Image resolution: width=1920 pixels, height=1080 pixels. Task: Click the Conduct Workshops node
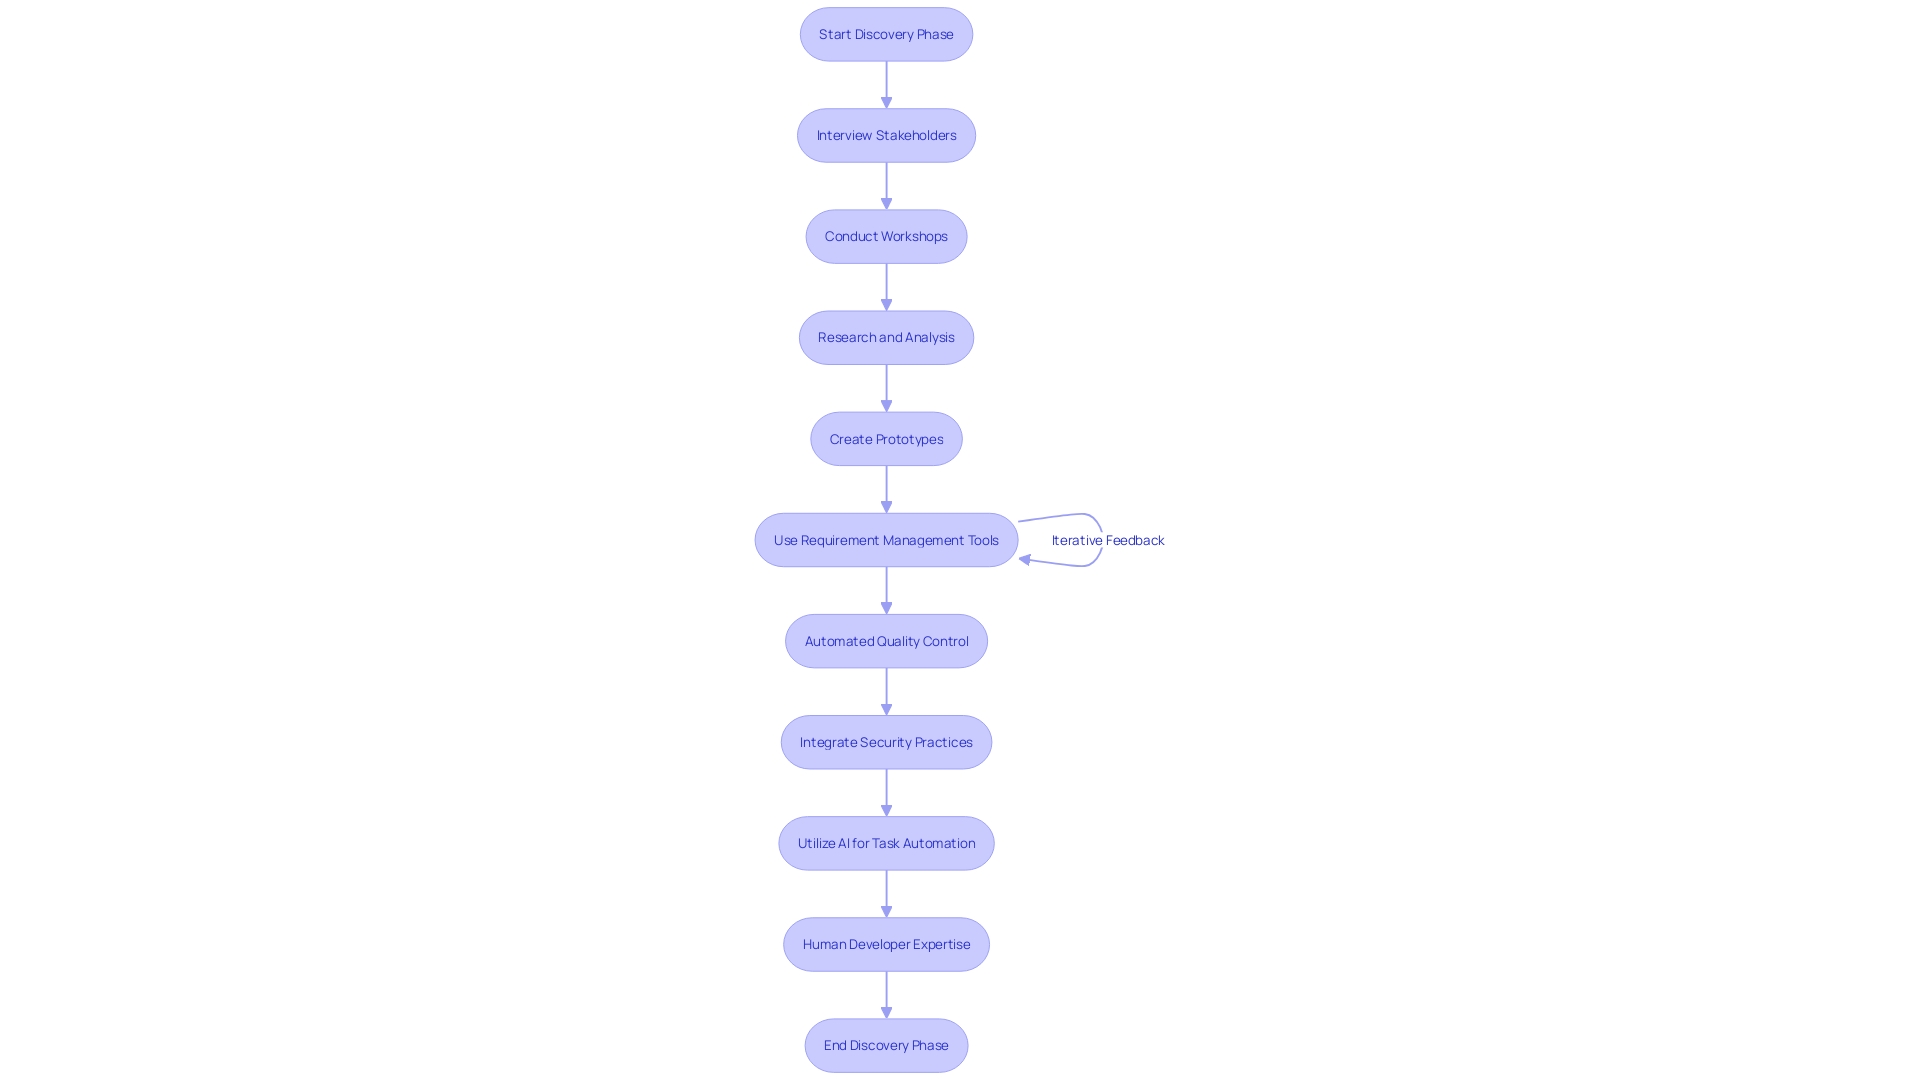point(886,235)
